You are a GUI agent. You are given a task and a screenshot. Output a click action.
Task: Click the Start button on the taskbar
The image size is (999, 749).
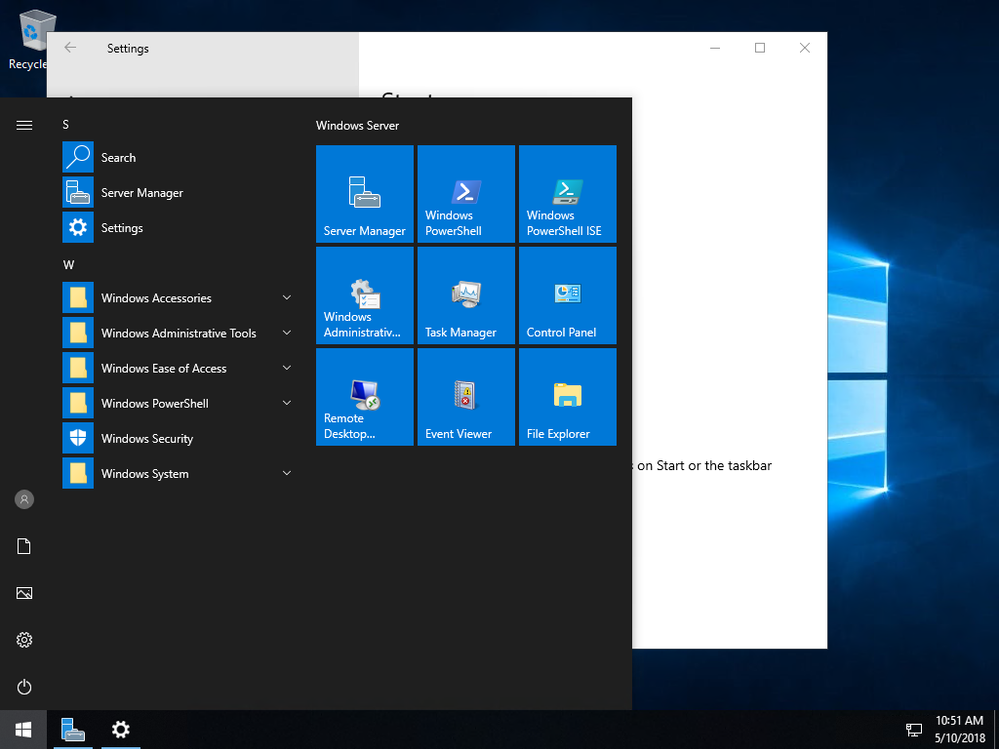click(x=23, y=730)
